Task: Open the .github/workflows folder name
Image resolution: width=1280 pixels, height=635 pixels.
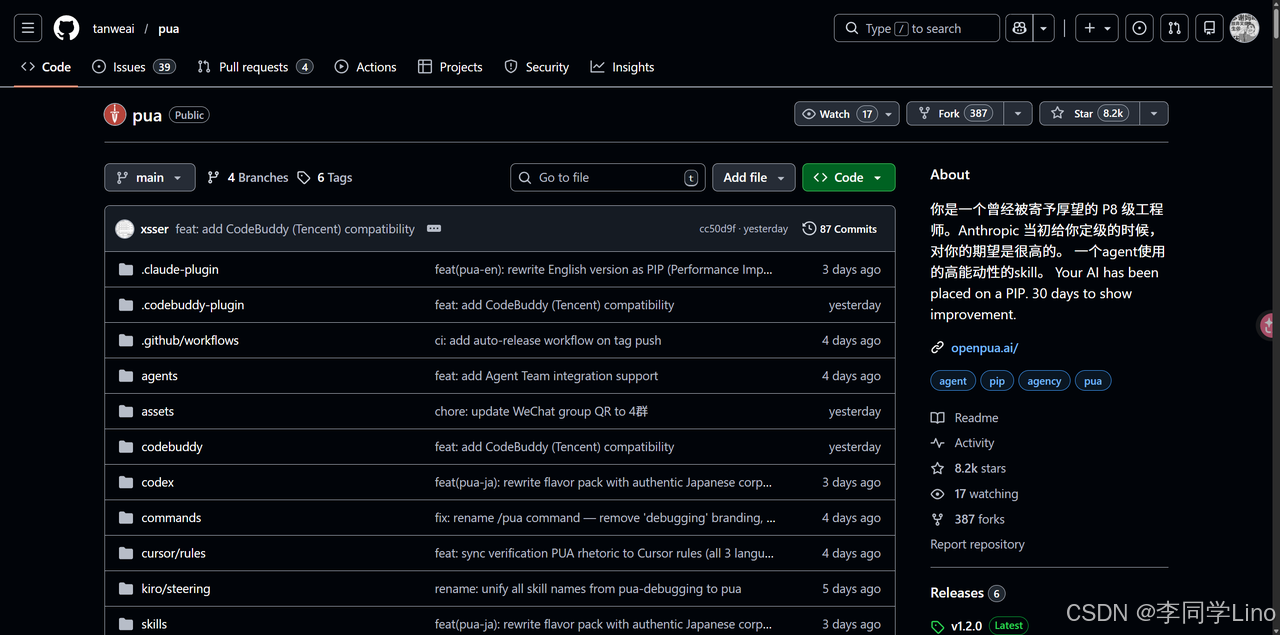Action: tap(190, 341)
